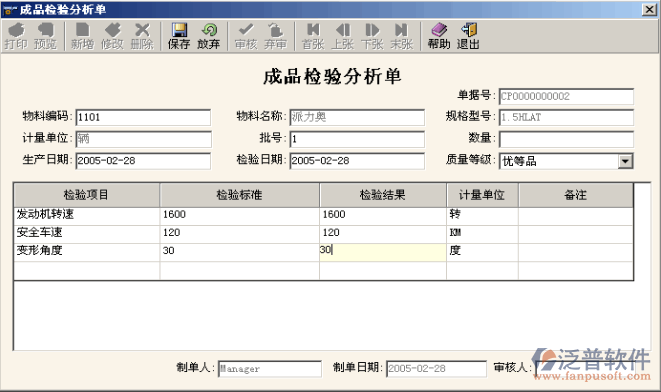
Task: Select the 发动机转速 row cell
Action: click(x=86, y=215)
